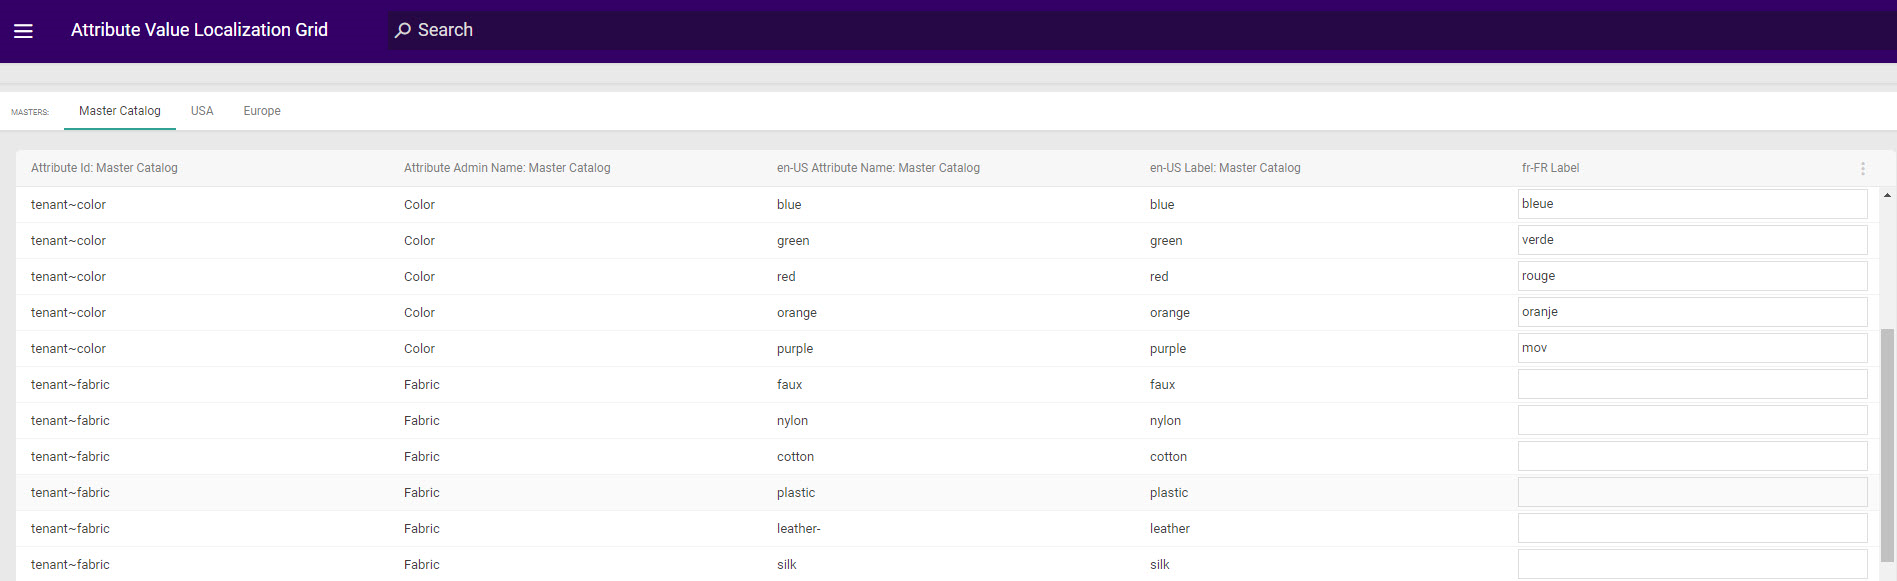Image resolution: width=1897 pixels, height=581 pixels.
Task: Click tenant~fabric id in the silk row
Action: point(70,564)
